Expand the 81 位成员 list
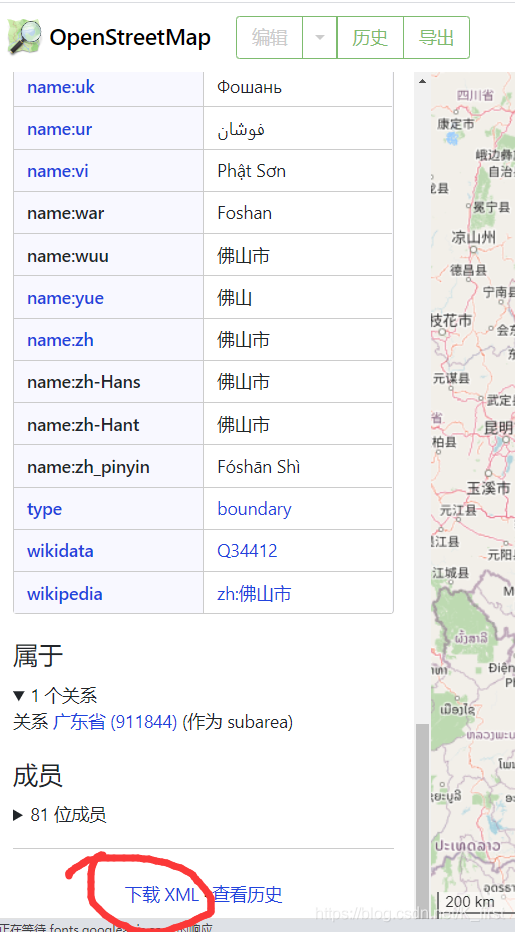The width and height of the screenshot is (515, 932). click(x=18, y=814)
